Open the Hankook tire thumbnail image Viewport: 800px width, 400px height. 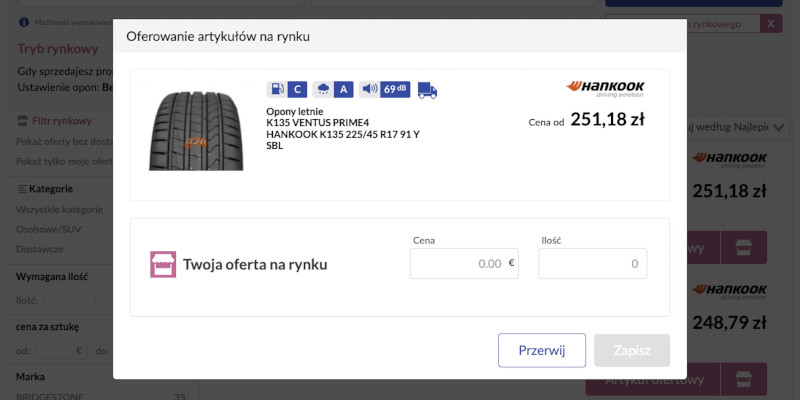pyautogui.click(x=196, y=131)
